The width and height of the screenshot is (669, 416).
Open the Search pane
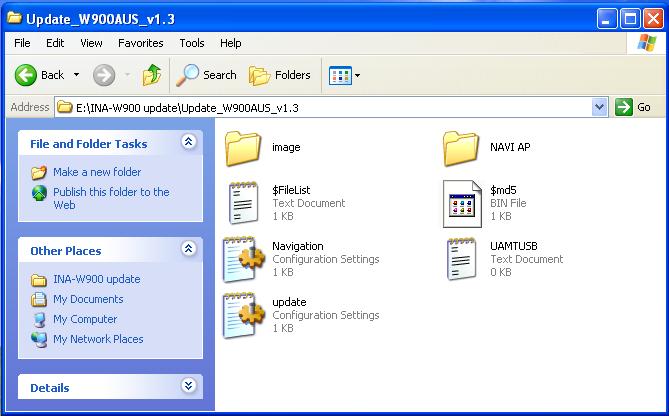206,75
